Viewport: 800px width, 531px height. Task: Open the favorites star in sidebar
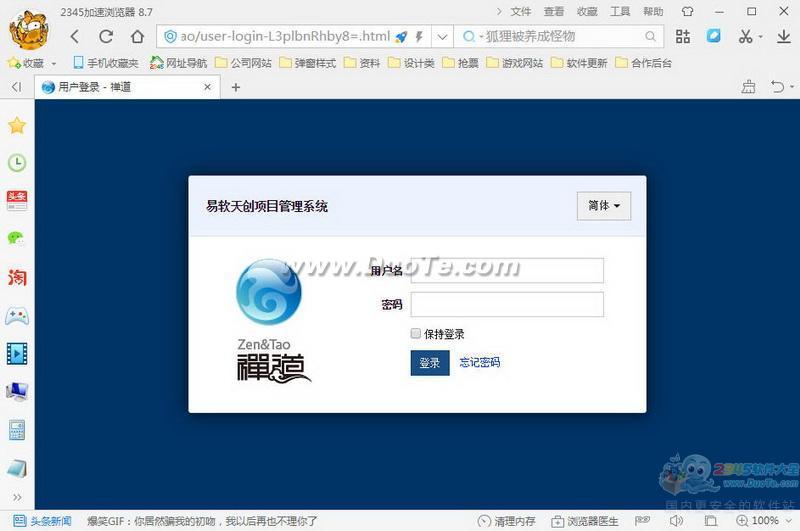[16, 126]
